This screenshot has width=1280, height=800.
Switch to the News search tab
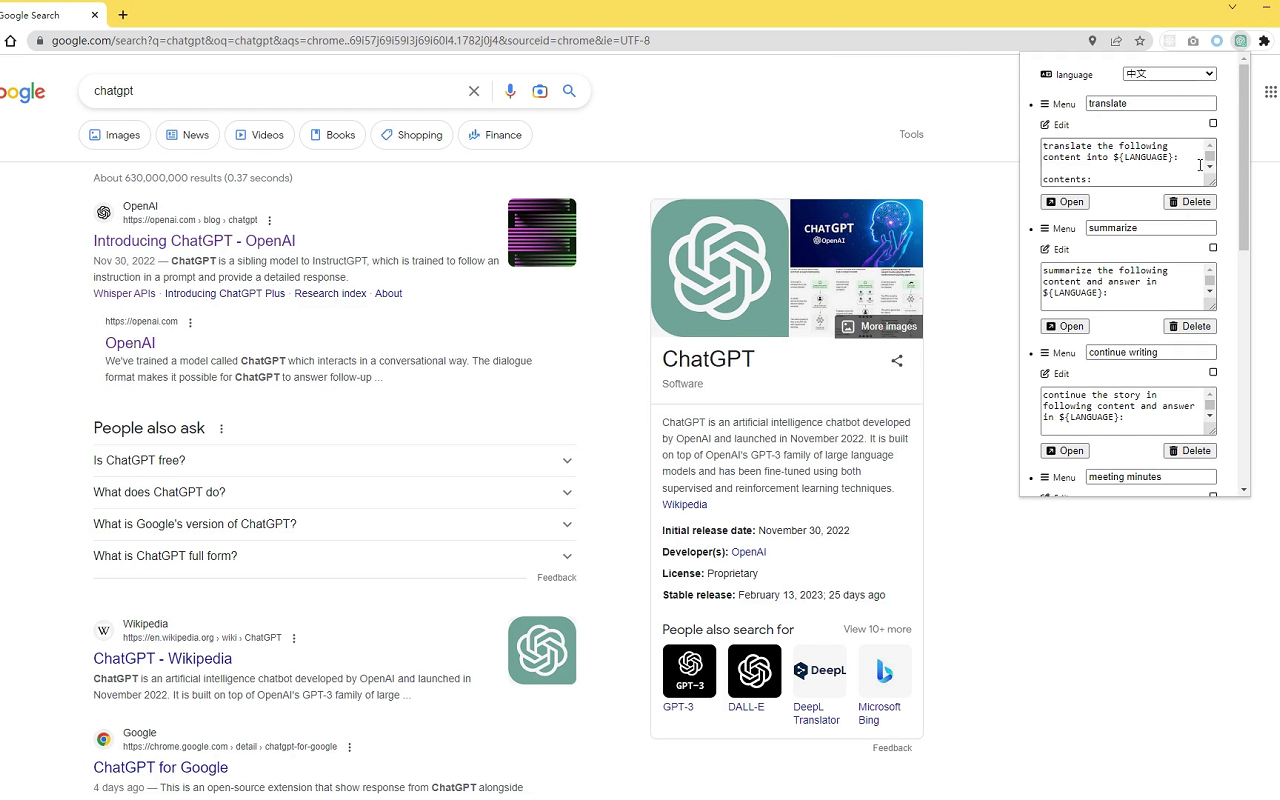click(x=188, y=135)
